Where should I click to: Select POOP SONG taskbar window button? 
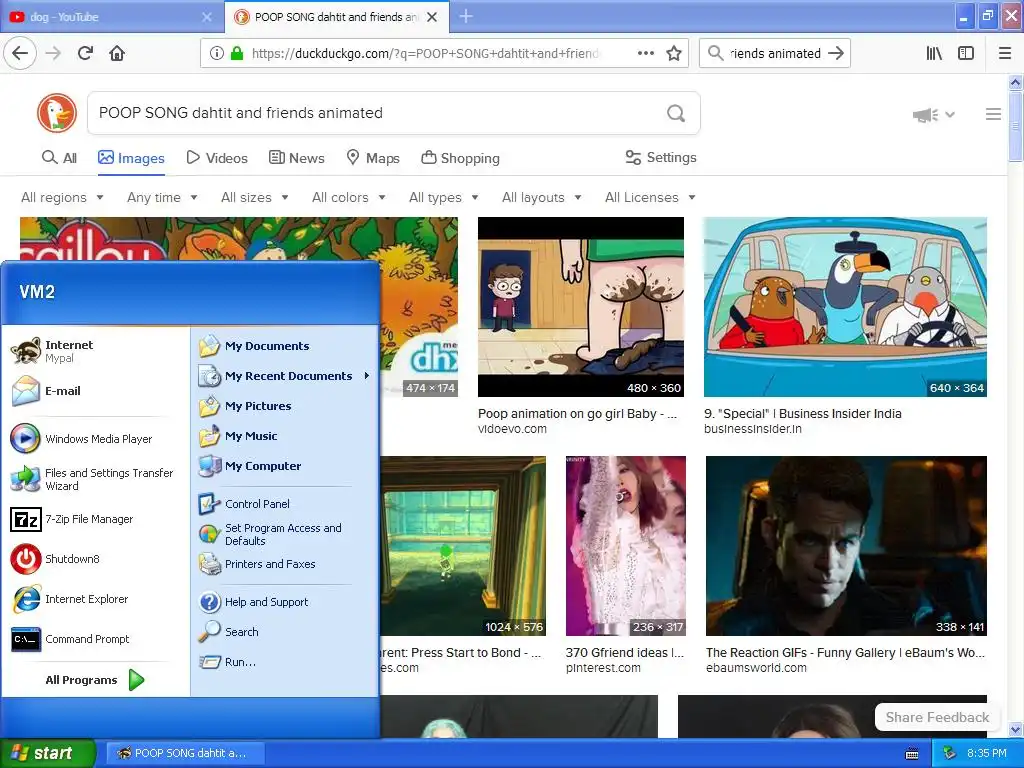185,753
